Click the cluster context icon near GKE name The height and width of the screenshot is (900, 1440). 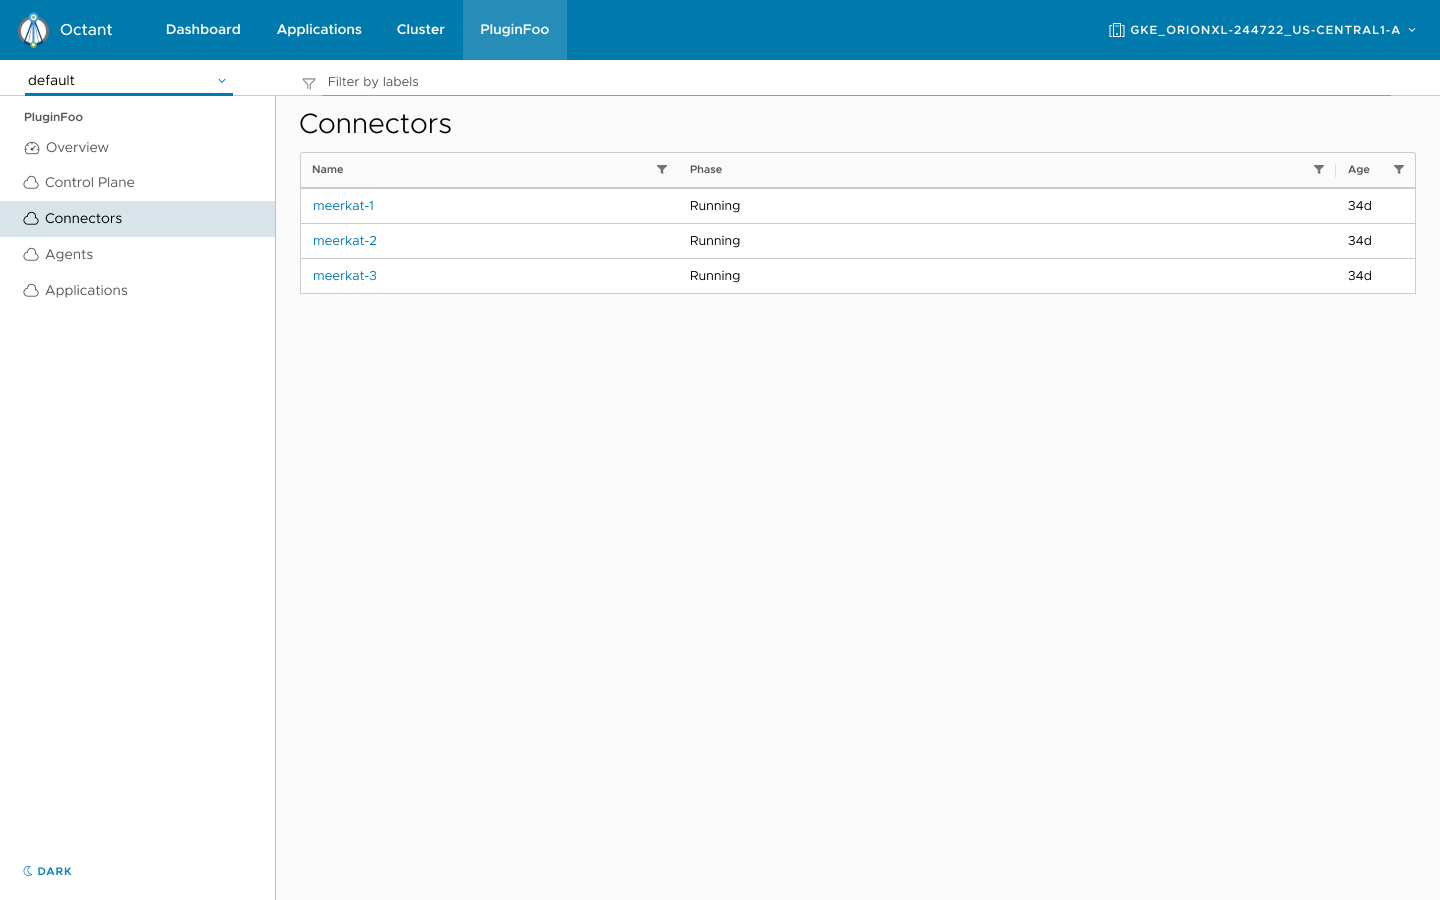click(1116, 30)
